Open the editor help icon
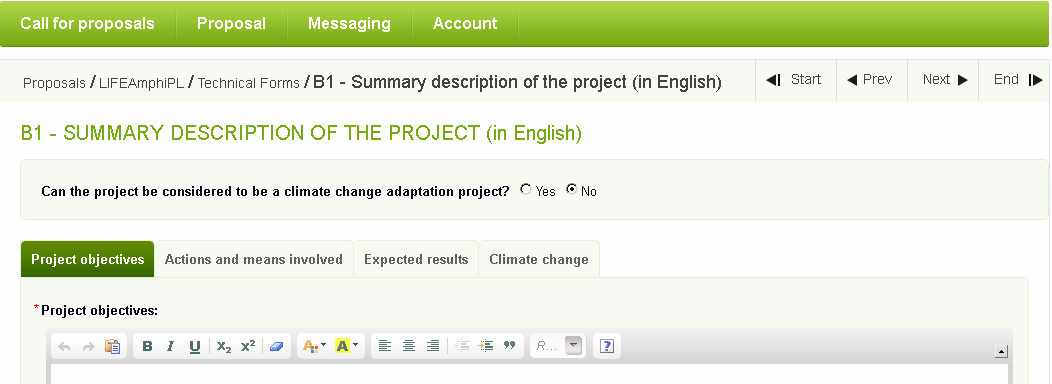The width and height of the screenshot is (1052, 384). click(x=607, y=346)
